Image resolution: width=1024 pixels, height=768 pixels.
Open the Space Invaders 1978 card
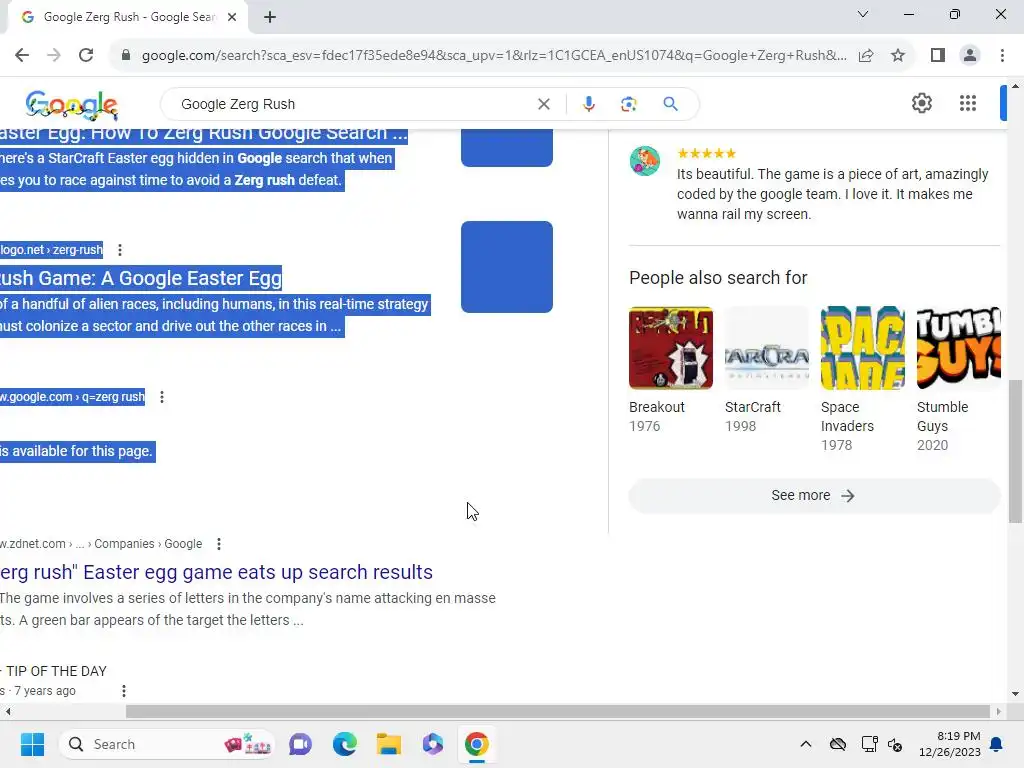pos(863,379)
